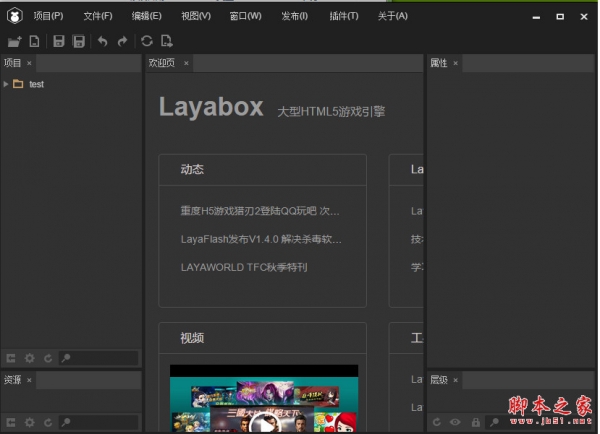This screenshot has width=600, height=434.
Task: Play the video in the 视频 section
Action: click(264, 423)
